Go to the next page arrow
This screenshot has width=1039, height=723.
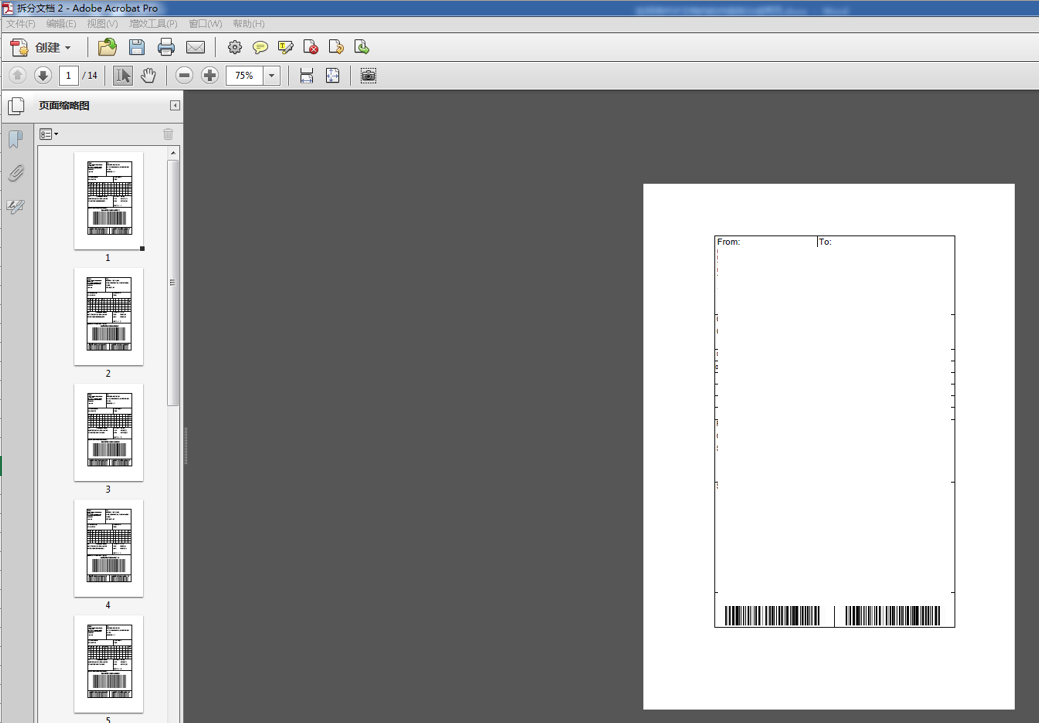click(x=43, y=76)
